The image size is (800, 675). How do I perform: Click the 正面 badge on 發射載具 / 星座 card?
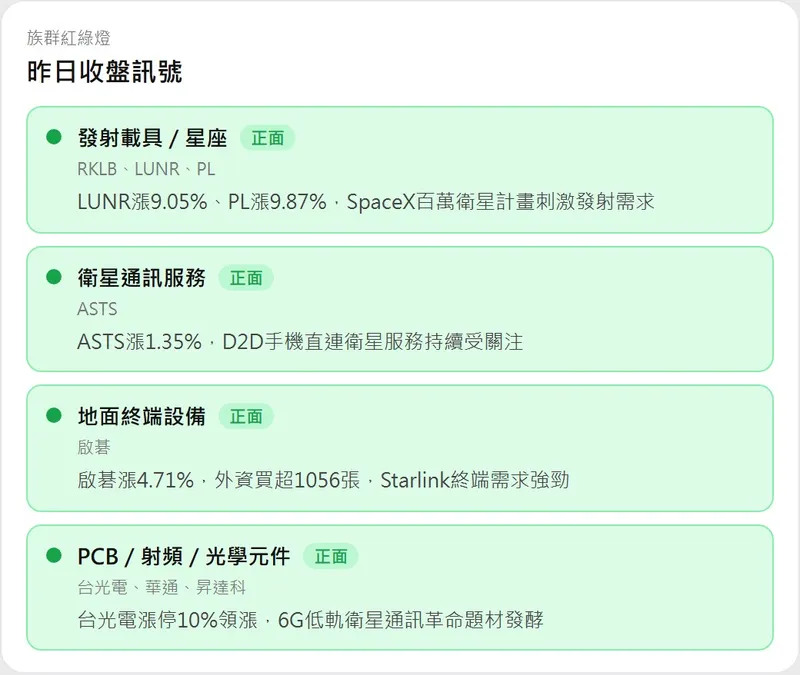tap(267, 139)
